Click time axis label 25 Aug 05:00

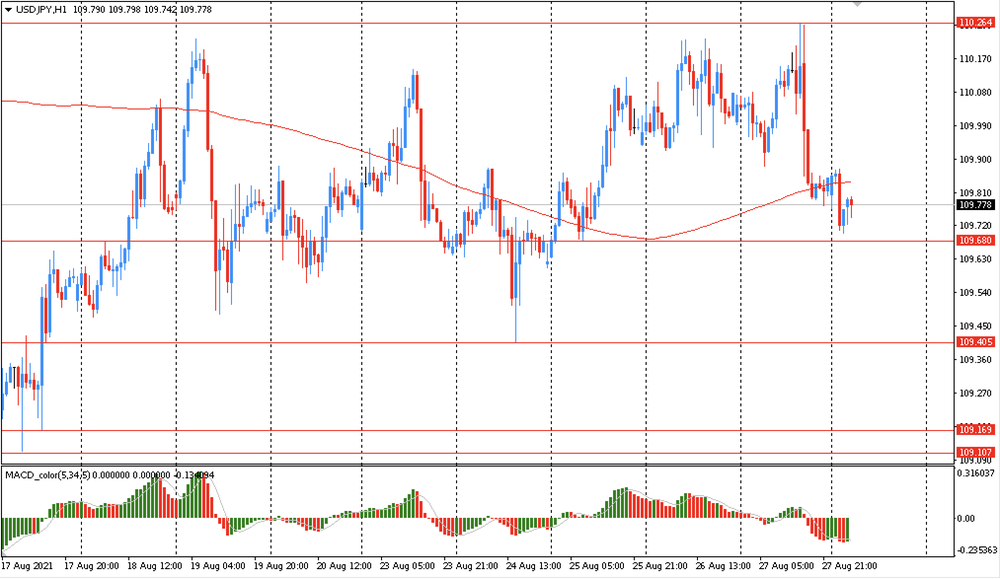point(597,566)
